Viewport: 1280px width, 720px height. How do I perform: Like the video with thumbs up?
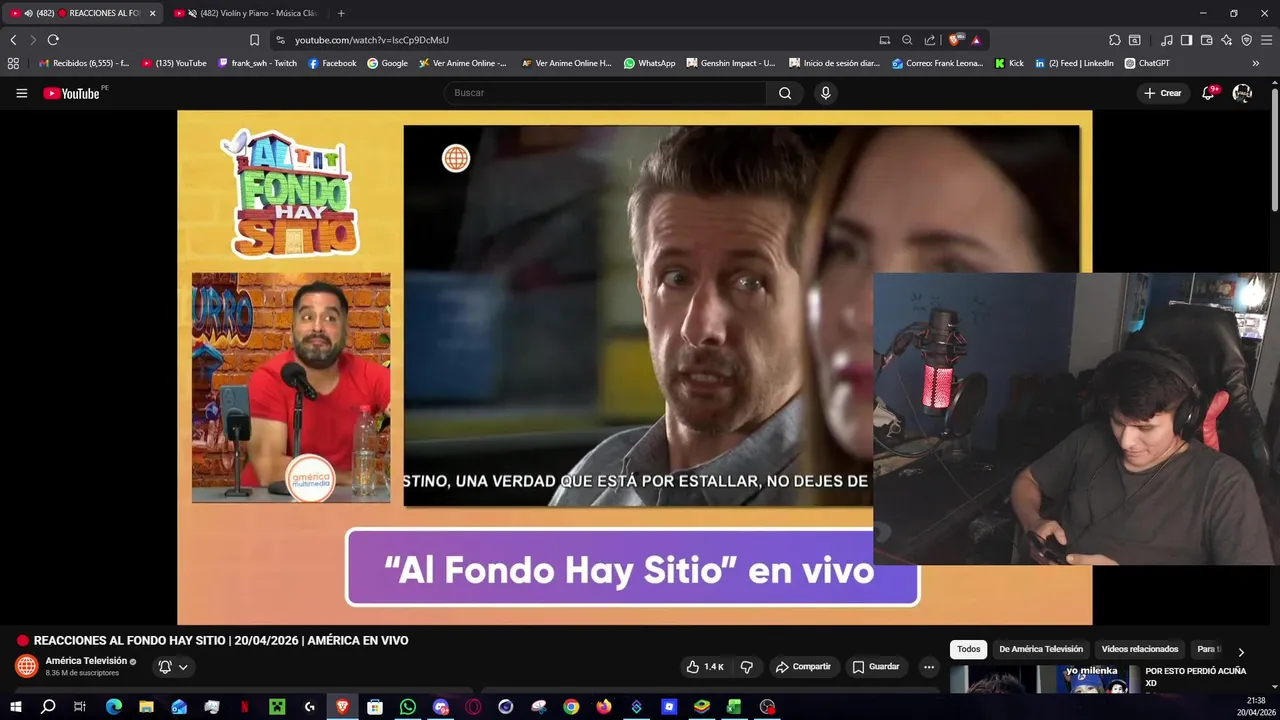pyautogui.click(x=705, y=667)
